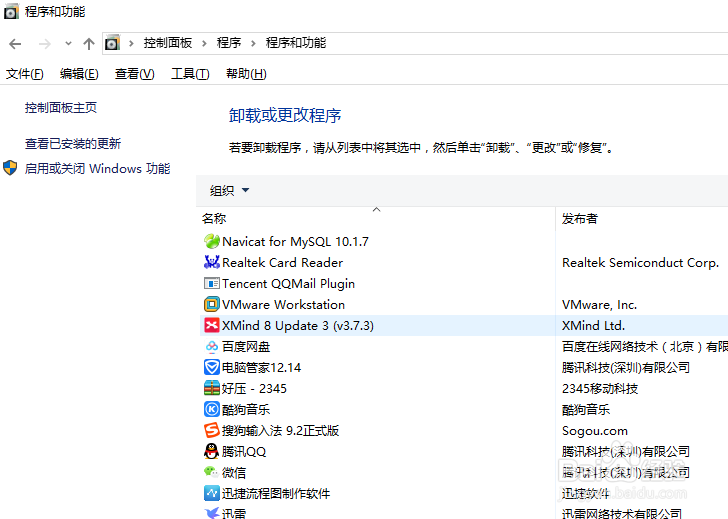Go up one level with up arrow
The width and height of the screenshot is (728, 519).
(x=89, y=44)
